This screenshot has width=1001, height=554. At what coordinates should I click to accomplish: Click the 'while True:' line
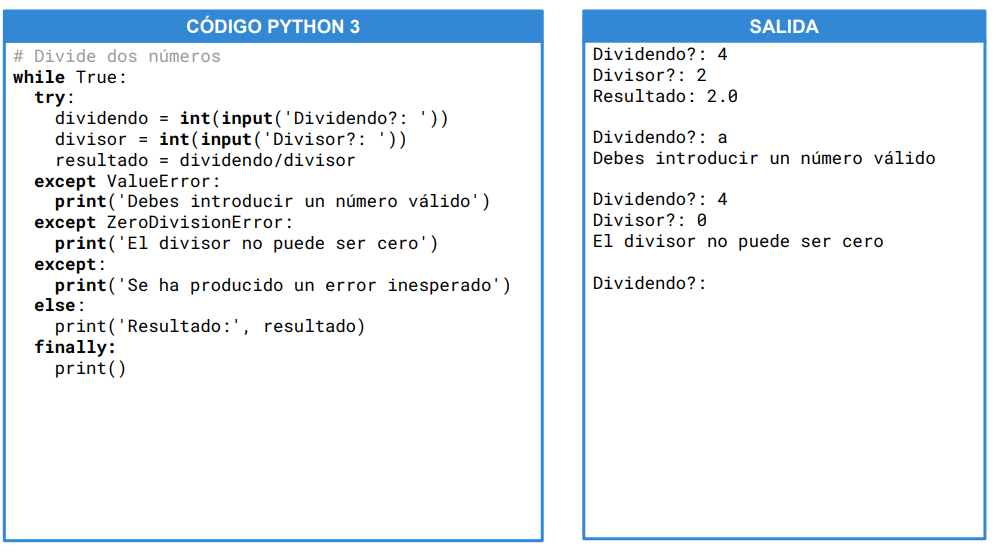70,77
